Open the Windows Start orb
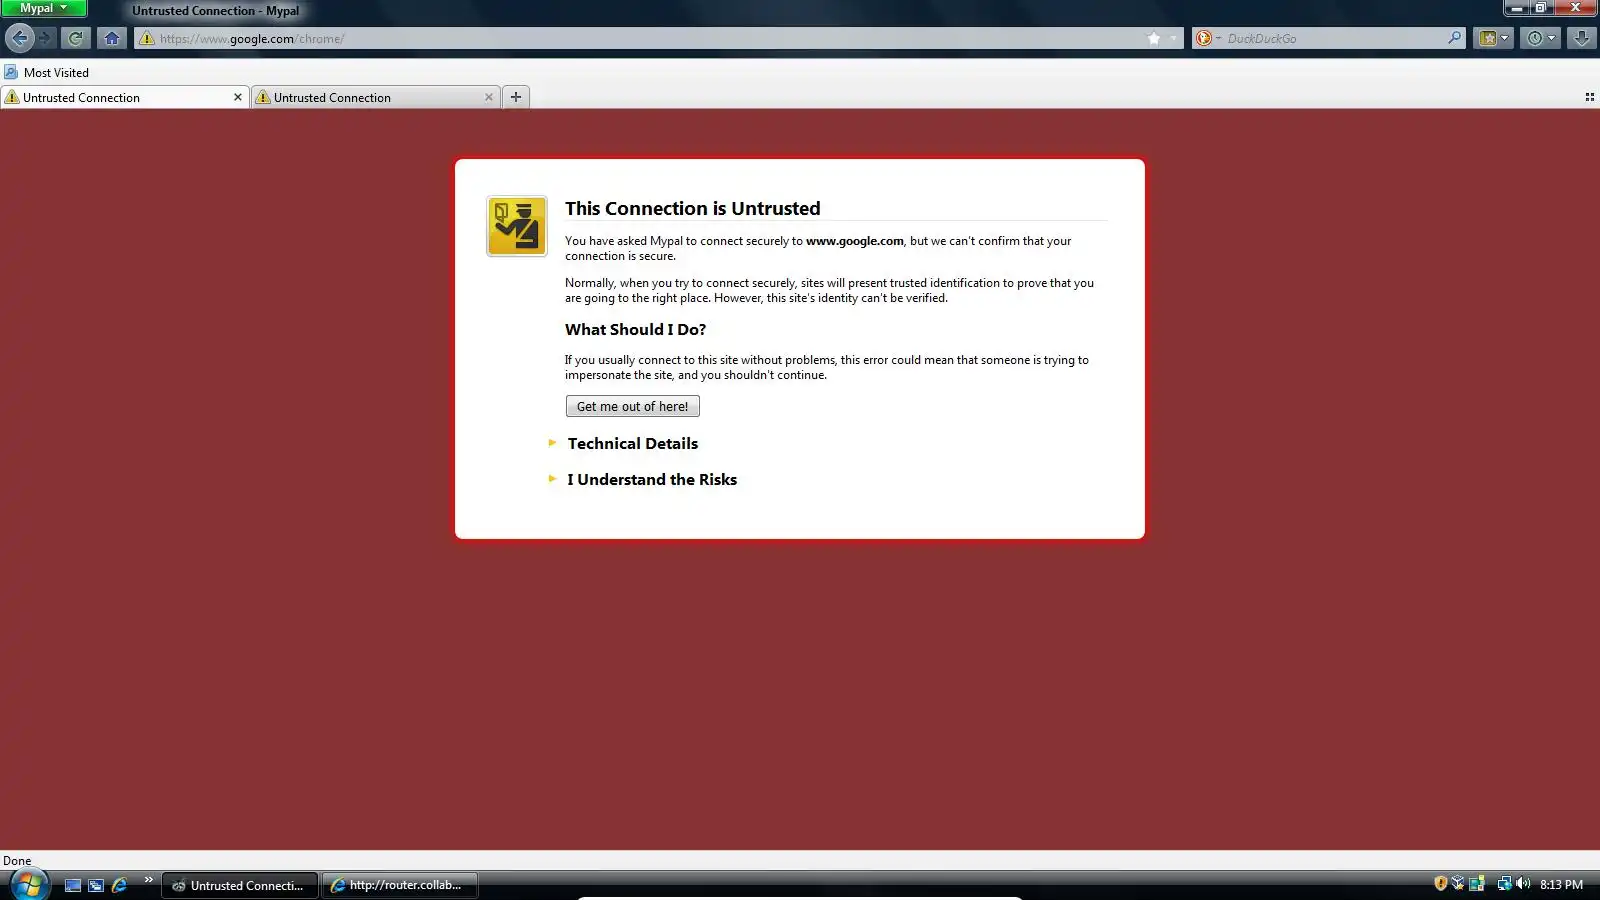 29,885
